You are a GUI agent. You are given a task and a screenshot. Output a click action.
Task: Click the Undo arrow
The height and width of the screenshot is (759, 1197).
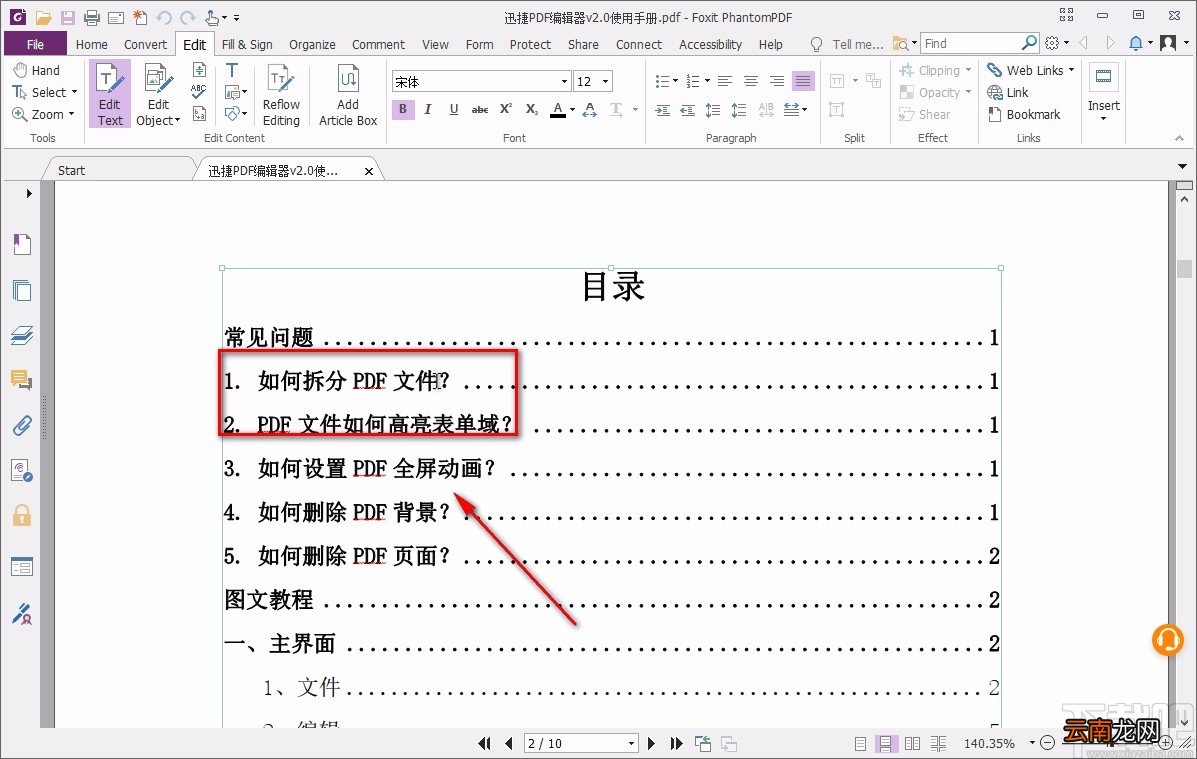pos(163,17)
